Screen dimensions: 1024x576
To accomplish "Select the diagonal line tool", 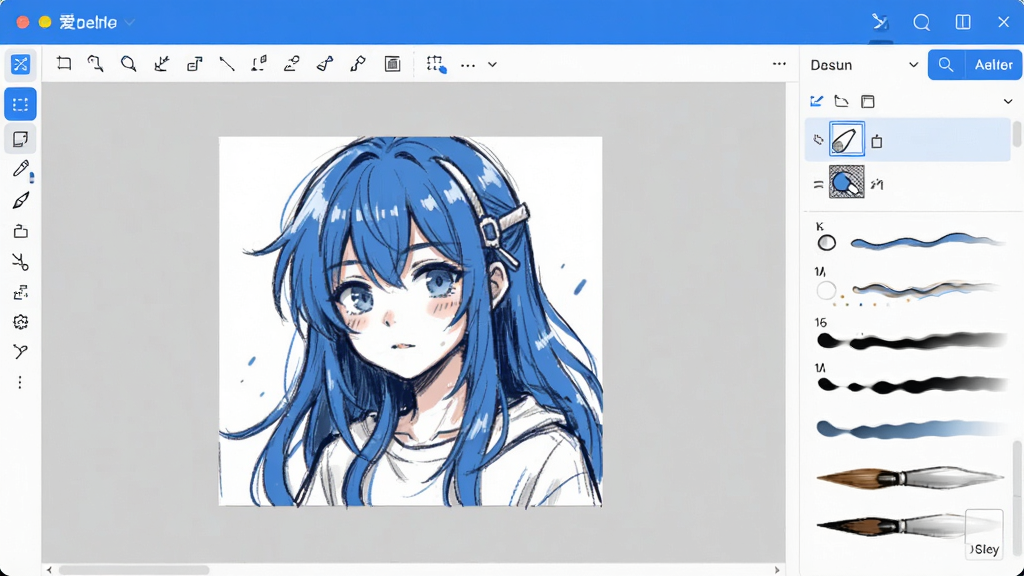I will tap(227, 64).
